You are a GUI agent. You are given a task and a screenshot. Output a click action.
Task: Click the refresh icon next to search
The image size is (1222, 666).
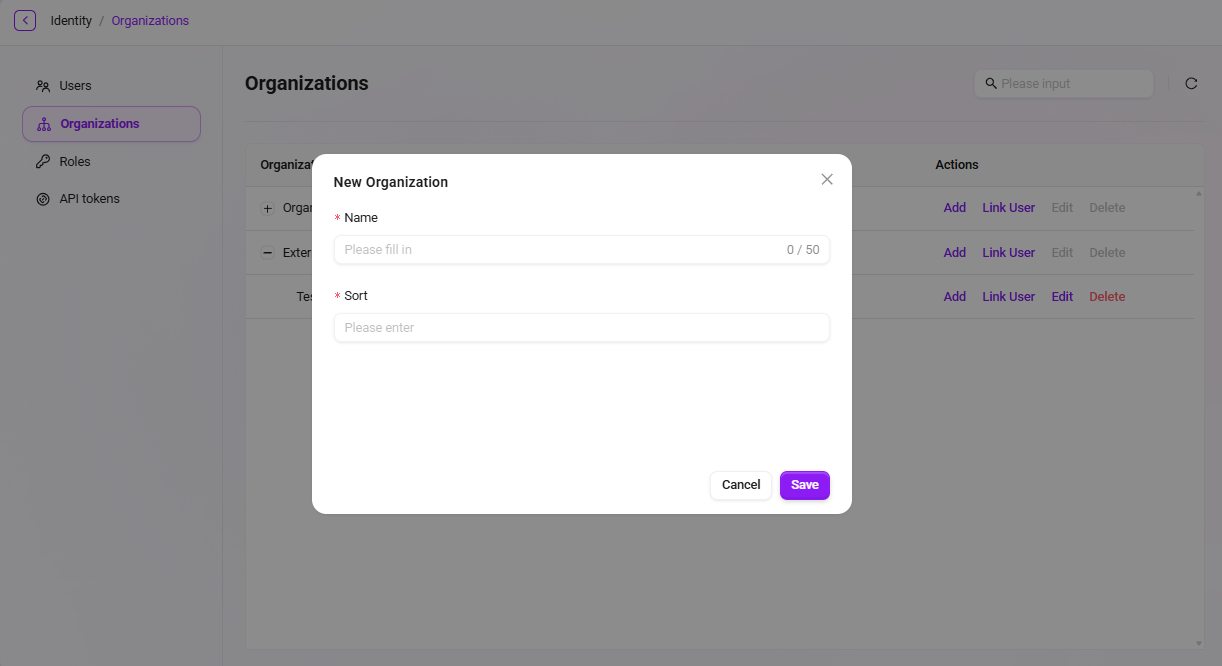tap(1191, 84)
